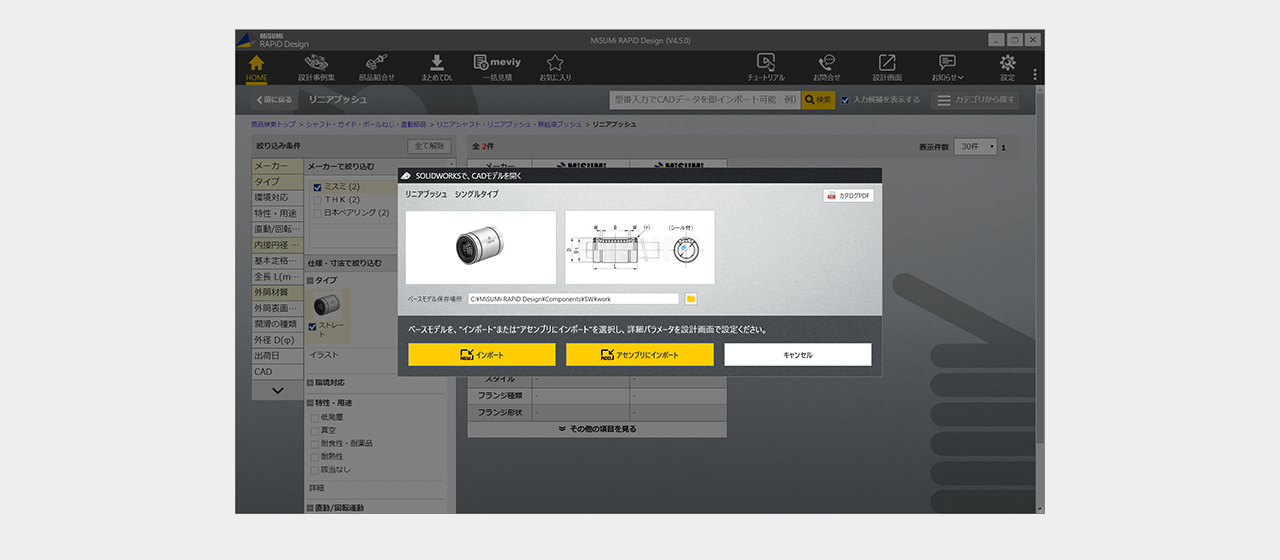The image size is (1280, 560).
Task: Select the 外径 D(φ) filter tab
Action: (x=277, y=340)
